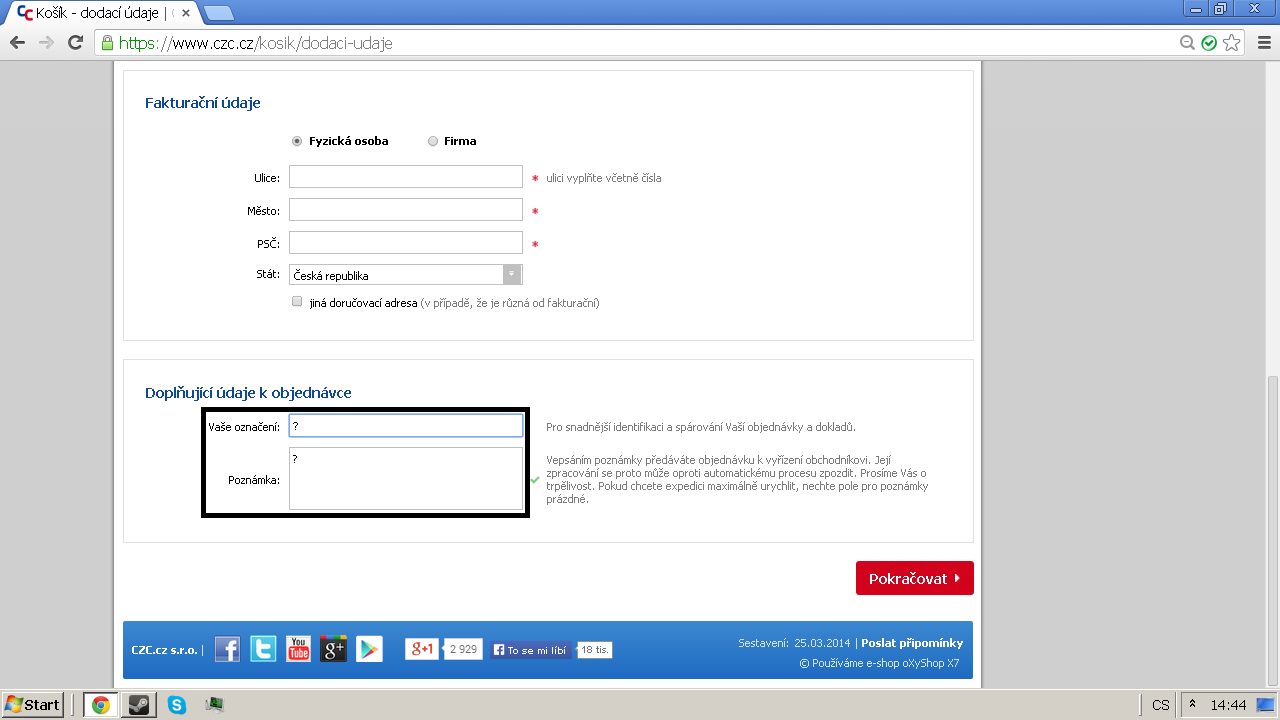
Task: Open the CZC Twitter page icon
Action: click(263, 649)
